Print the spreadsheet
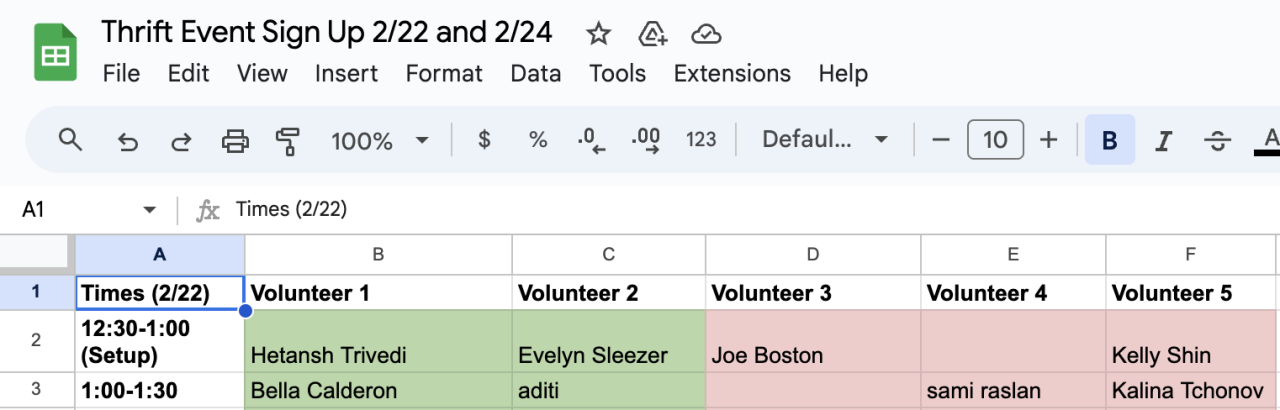1280x410 pixels. [235, 141]
